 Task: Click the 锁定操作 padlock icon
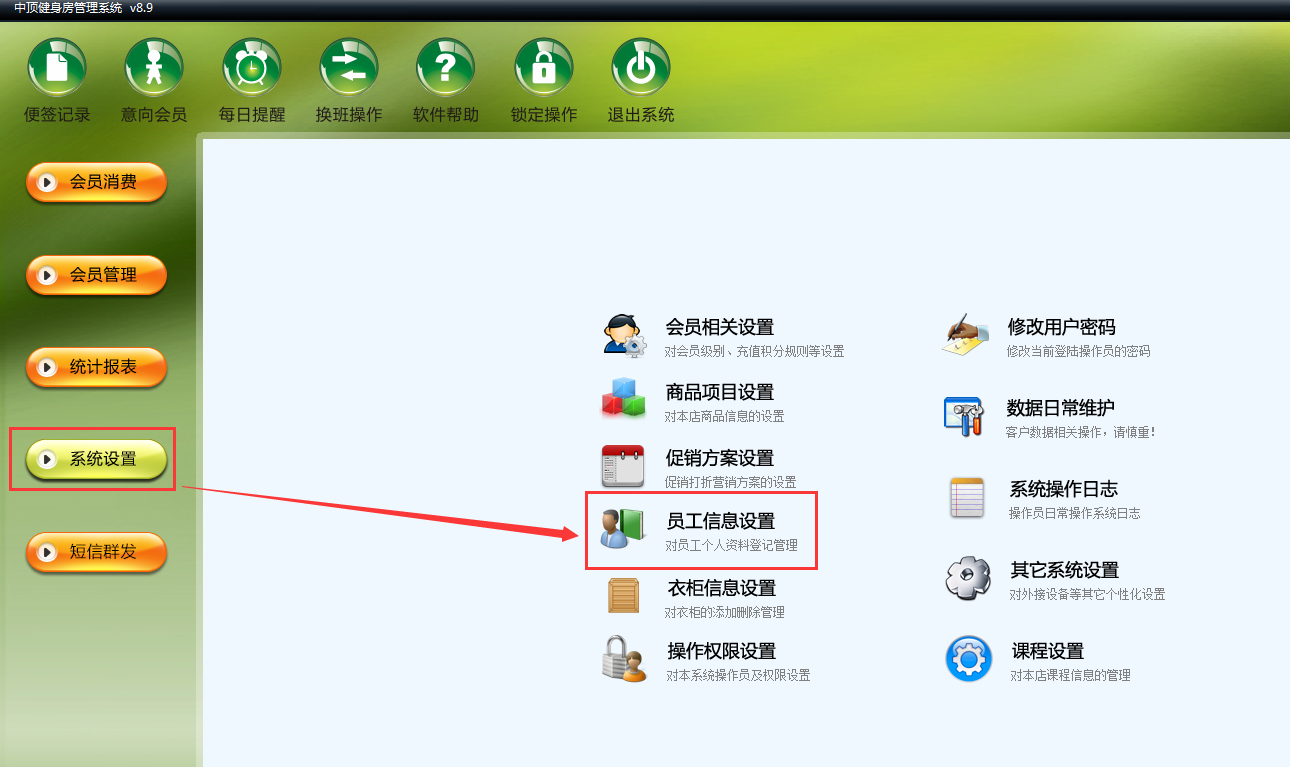544,67
